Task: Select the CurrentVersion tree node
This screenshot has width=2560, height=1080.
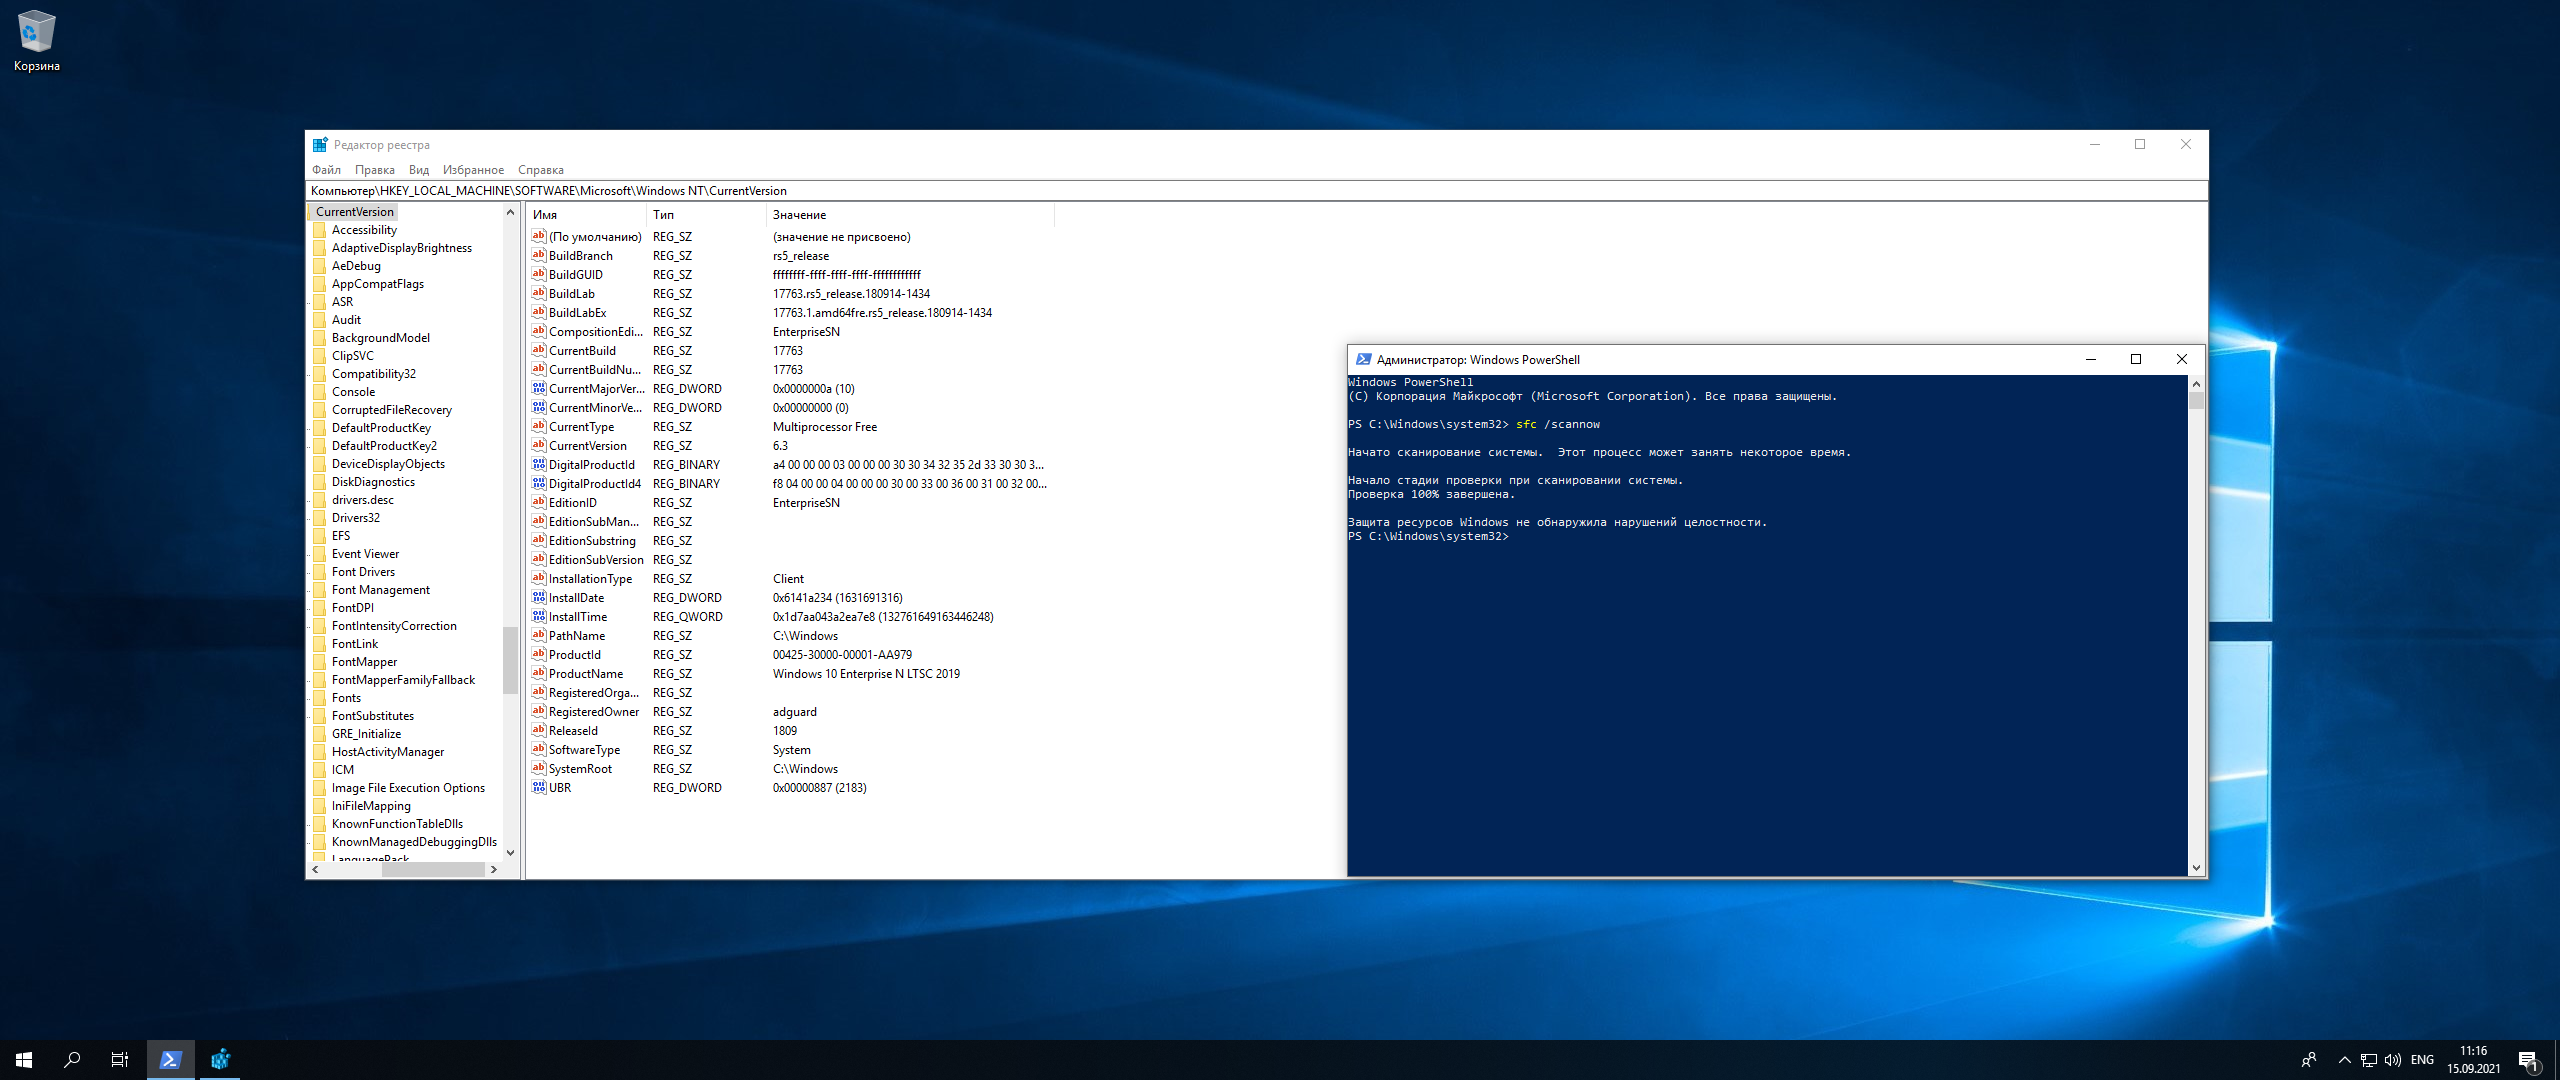Action: [355, 212]
